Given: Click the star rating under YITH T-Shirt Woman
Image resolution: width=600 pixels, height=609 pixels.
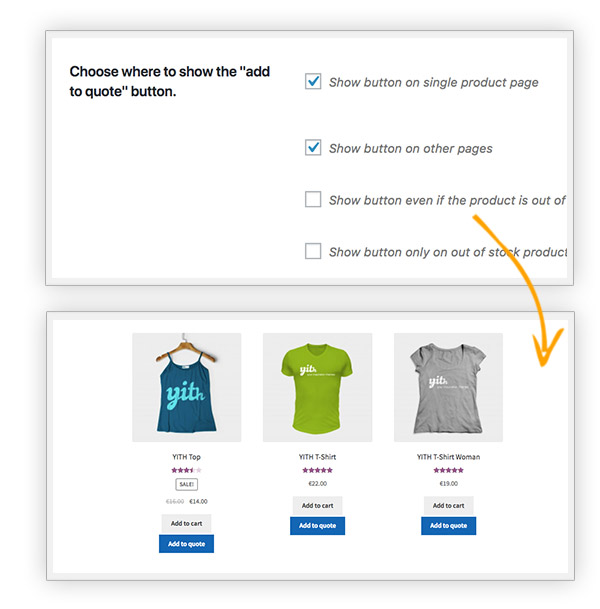Looking at the screenshot, I should pyautogui.click(x=448, y=470).
